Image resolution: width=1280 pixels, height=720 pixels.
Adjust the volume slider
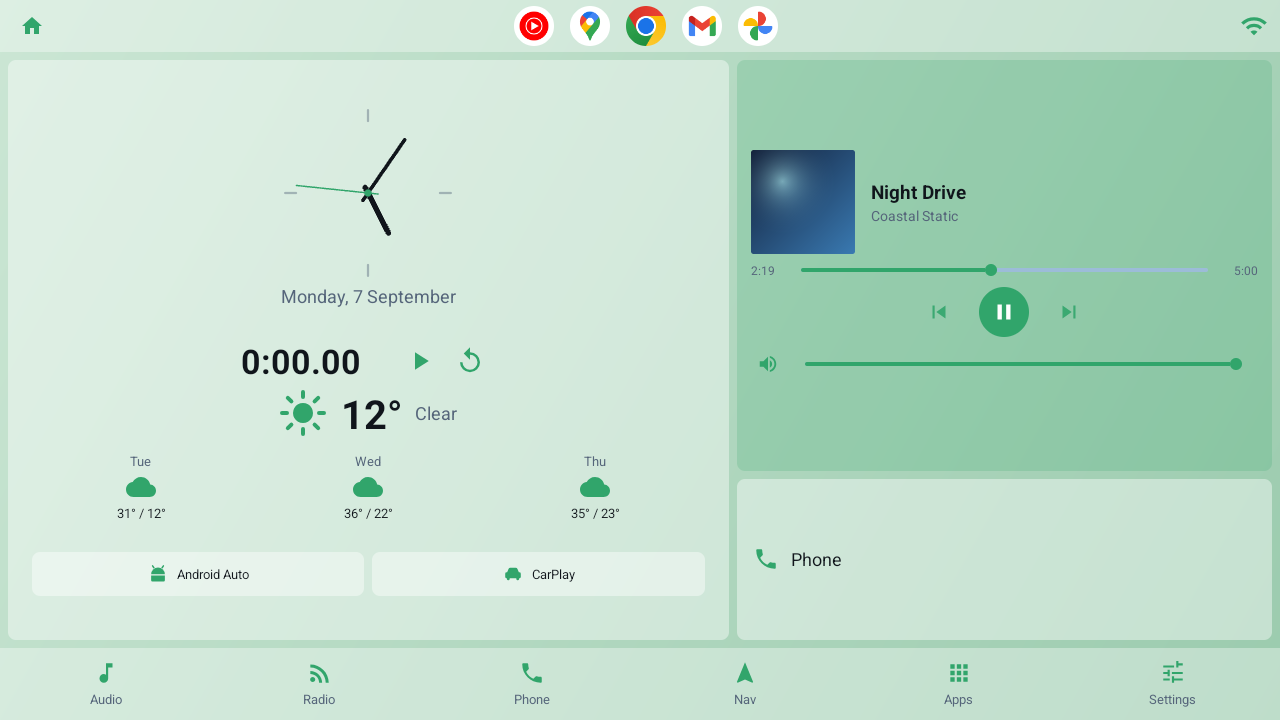point(1023,364)
